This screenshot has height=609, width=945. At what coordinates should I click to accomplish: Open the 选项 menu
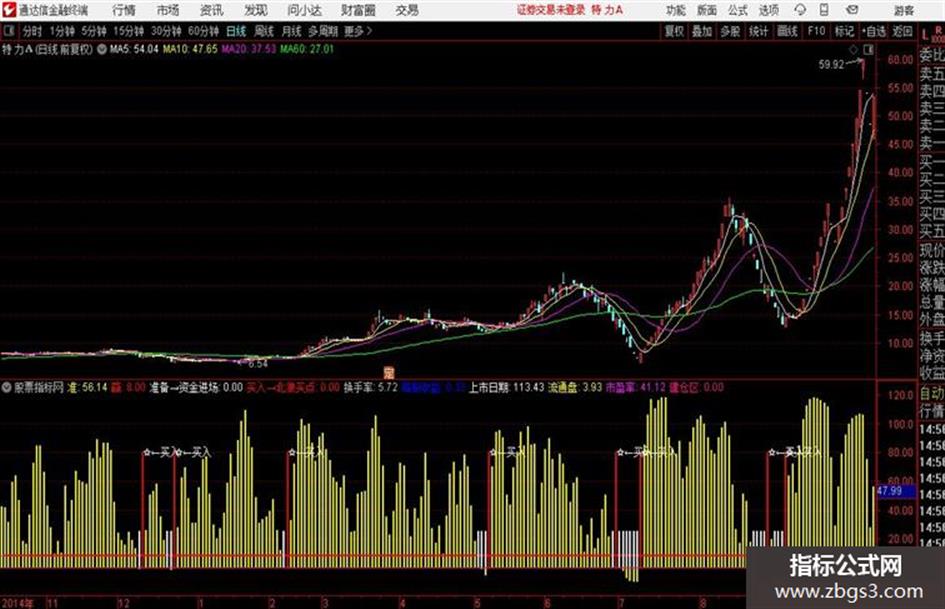(768, 10)
